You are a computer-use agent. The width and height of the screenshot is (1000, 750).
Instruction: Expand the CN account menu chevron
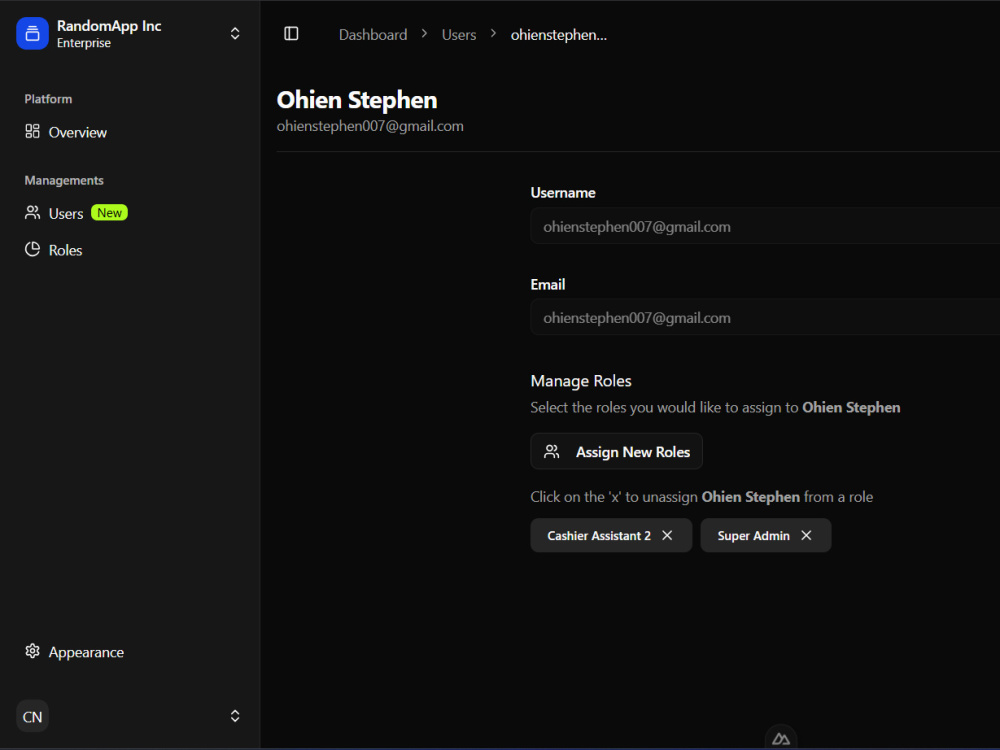(235, 716)
